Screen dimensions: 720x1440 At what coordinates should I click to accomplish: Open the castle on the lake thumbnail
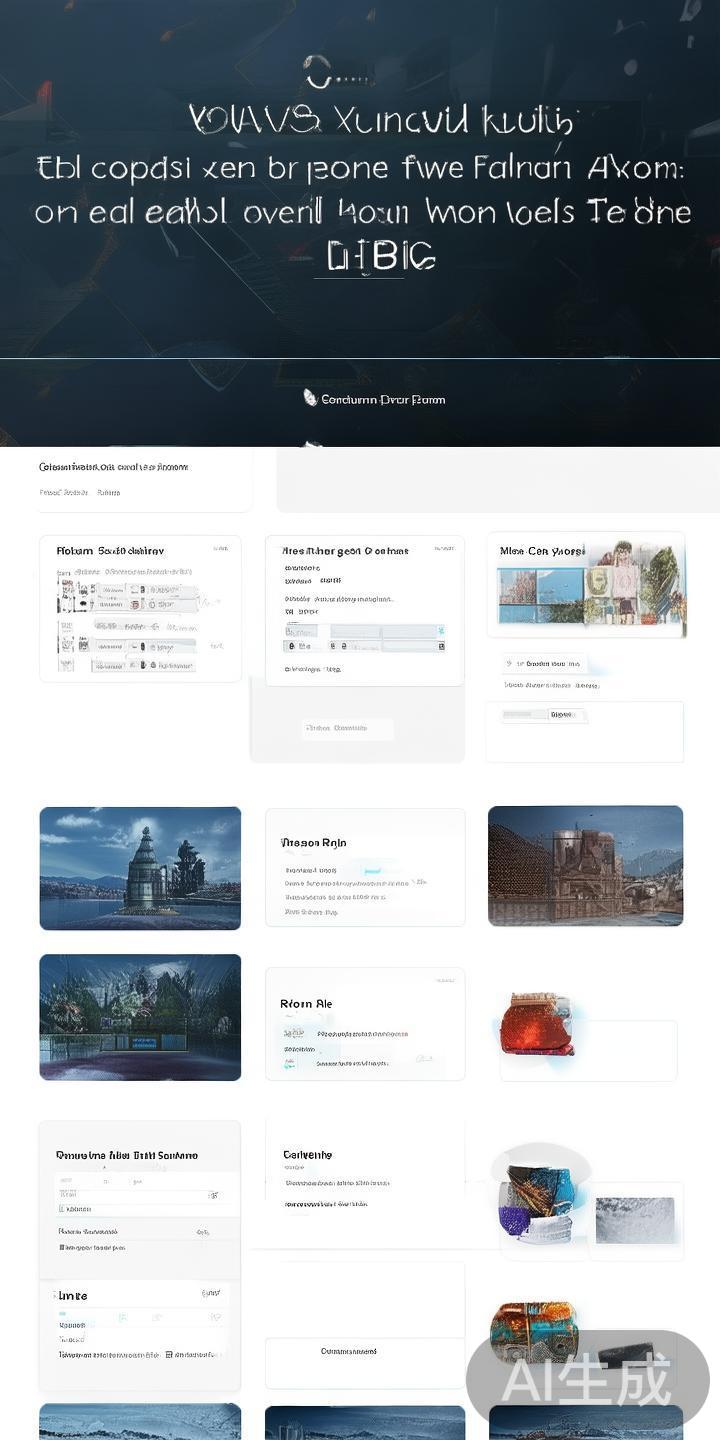coord(140,868)
